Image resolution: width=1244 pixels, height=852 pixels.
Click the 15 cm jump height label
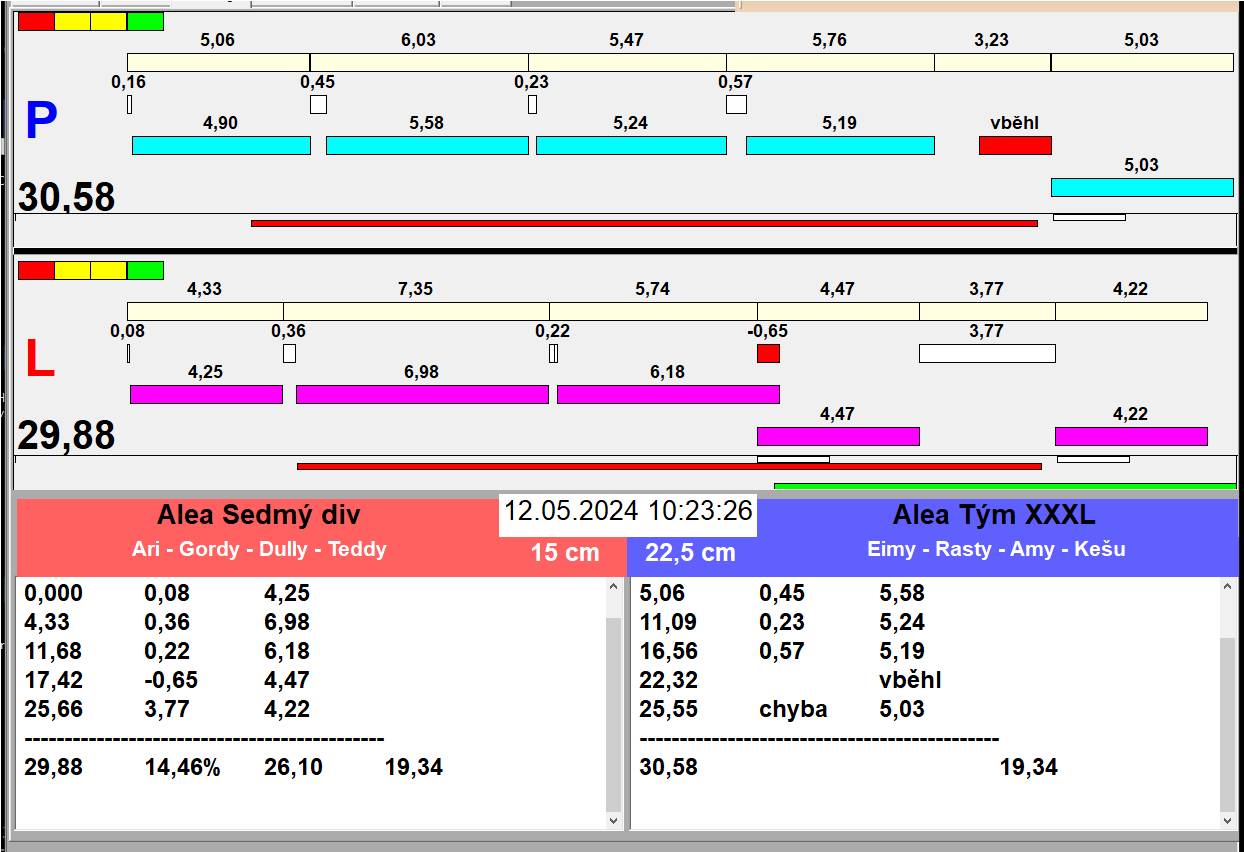point(565,552)
